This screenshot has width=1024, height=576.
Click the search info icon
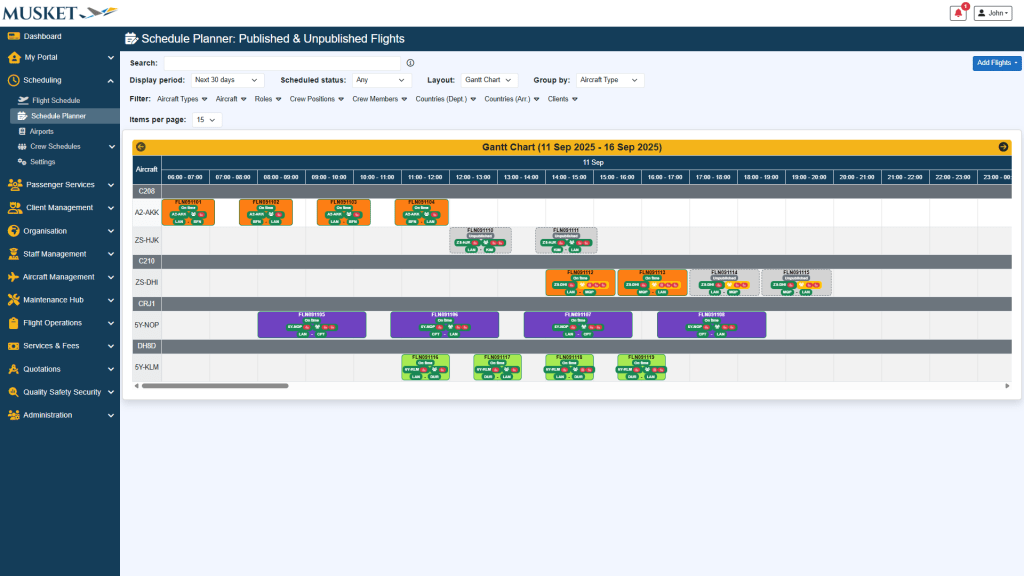[410, 63]
